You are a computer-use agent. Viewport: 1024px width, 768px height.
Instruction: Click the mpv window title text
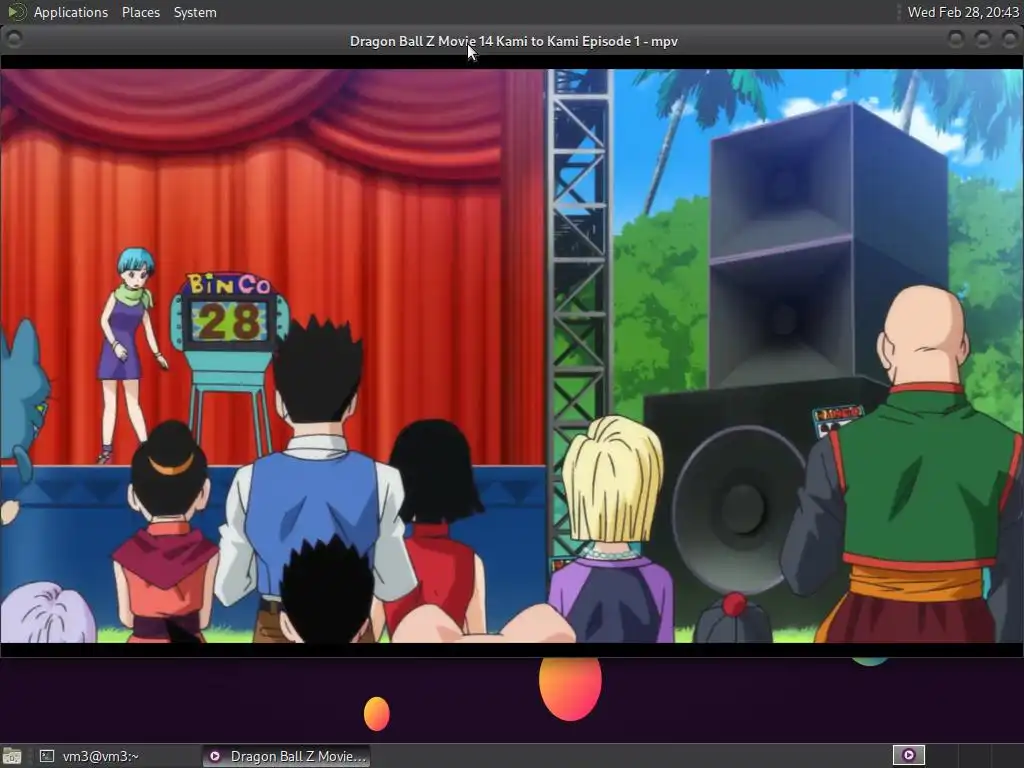click(513, 41)
